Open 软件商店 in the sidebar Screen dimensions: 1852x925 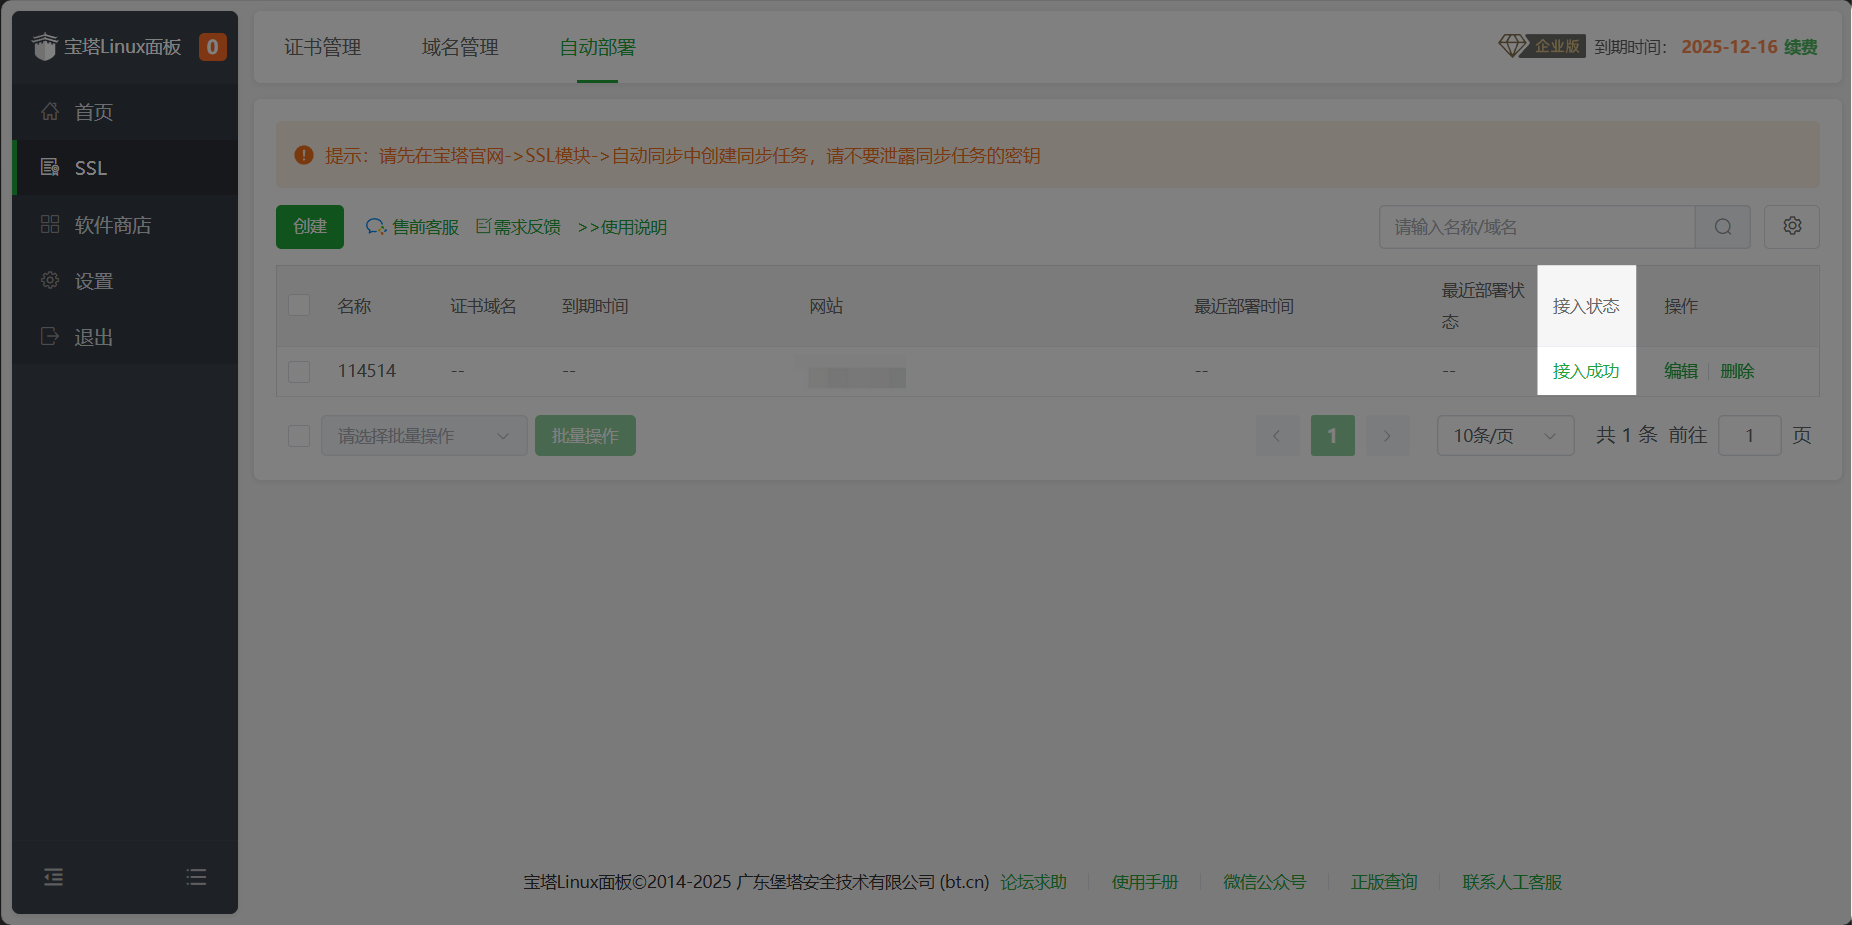pyautogui.click(x=113, y=225)
